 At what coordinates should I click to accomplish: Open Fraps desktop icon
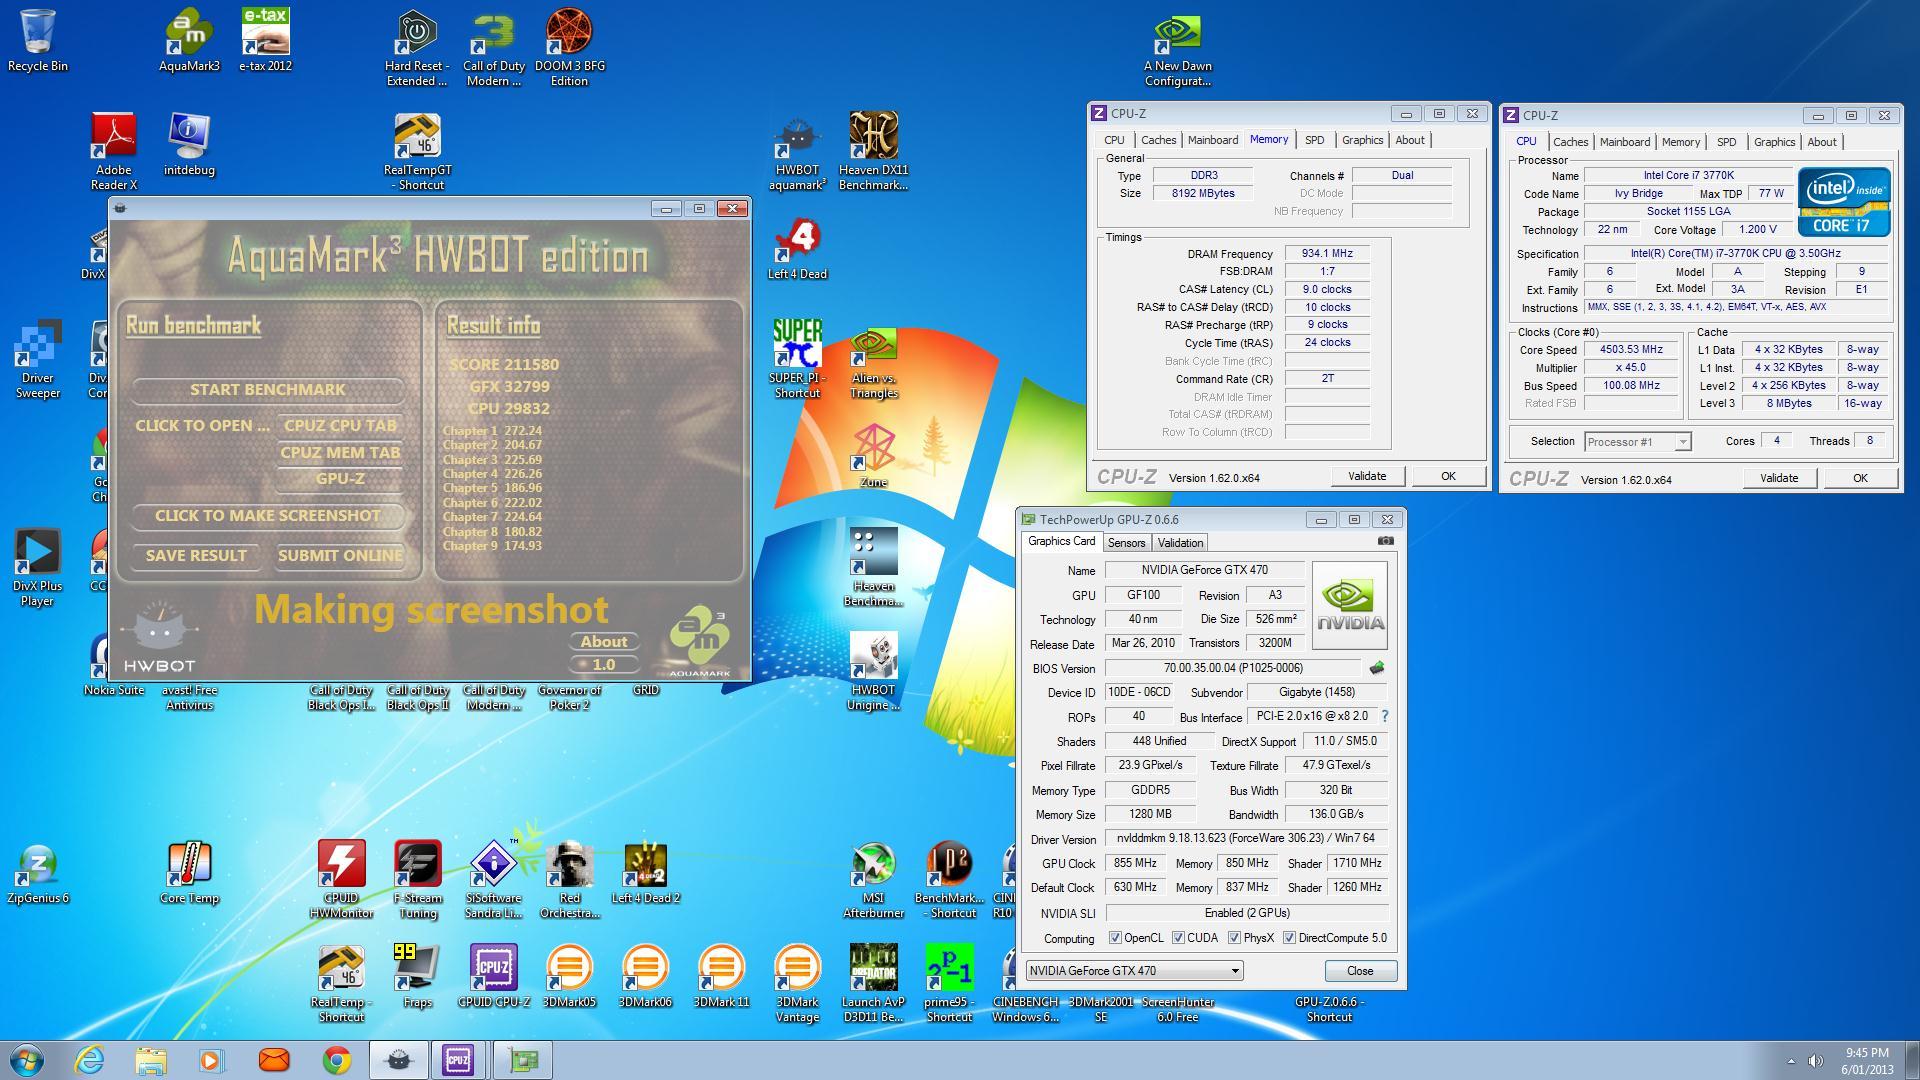tap(417, 977)
